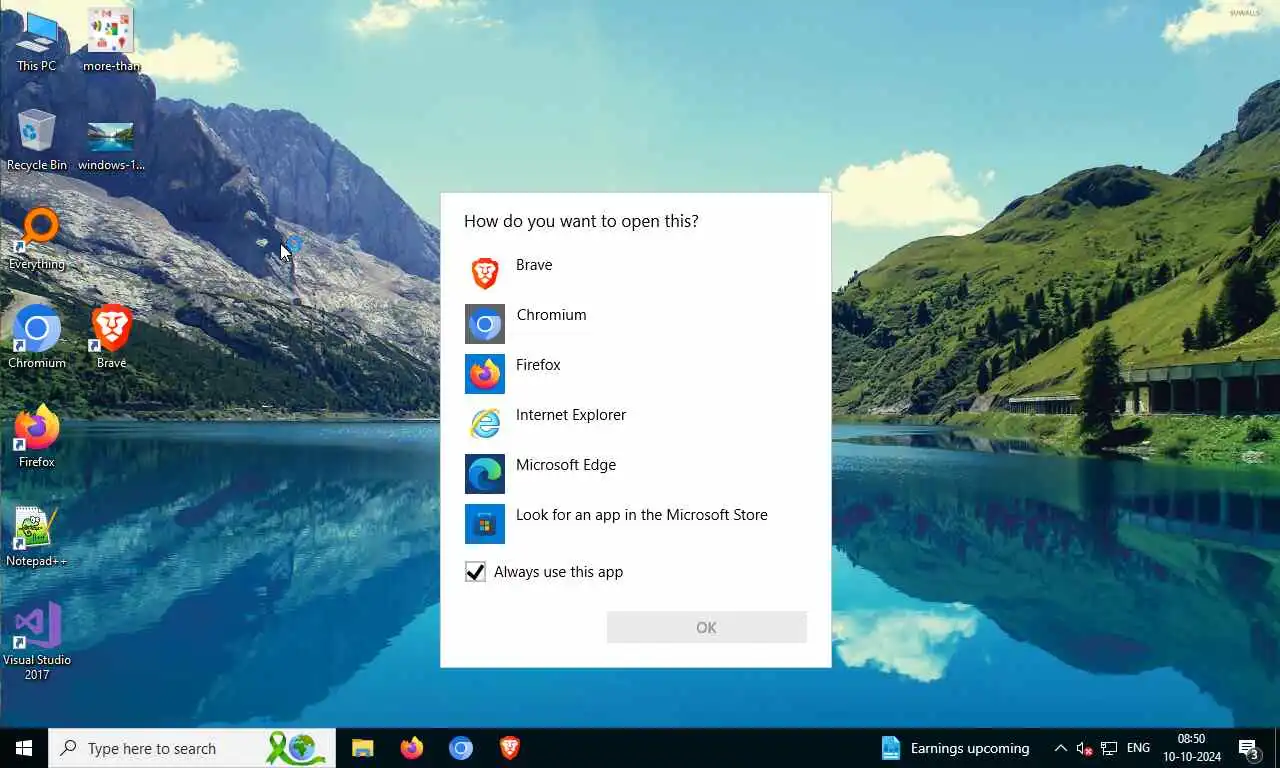Select the Brave text label in dialog

(x=534, y=265)
